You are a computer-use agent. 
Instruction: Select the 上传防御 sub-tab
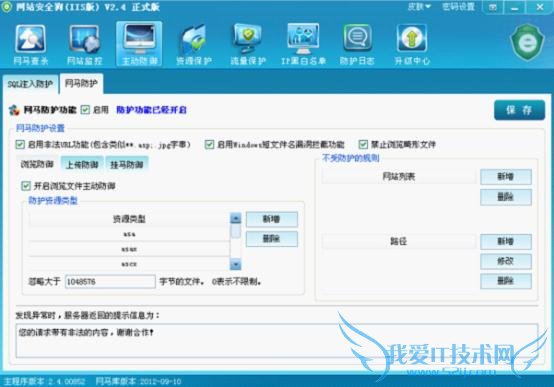[x=82, y=164]
